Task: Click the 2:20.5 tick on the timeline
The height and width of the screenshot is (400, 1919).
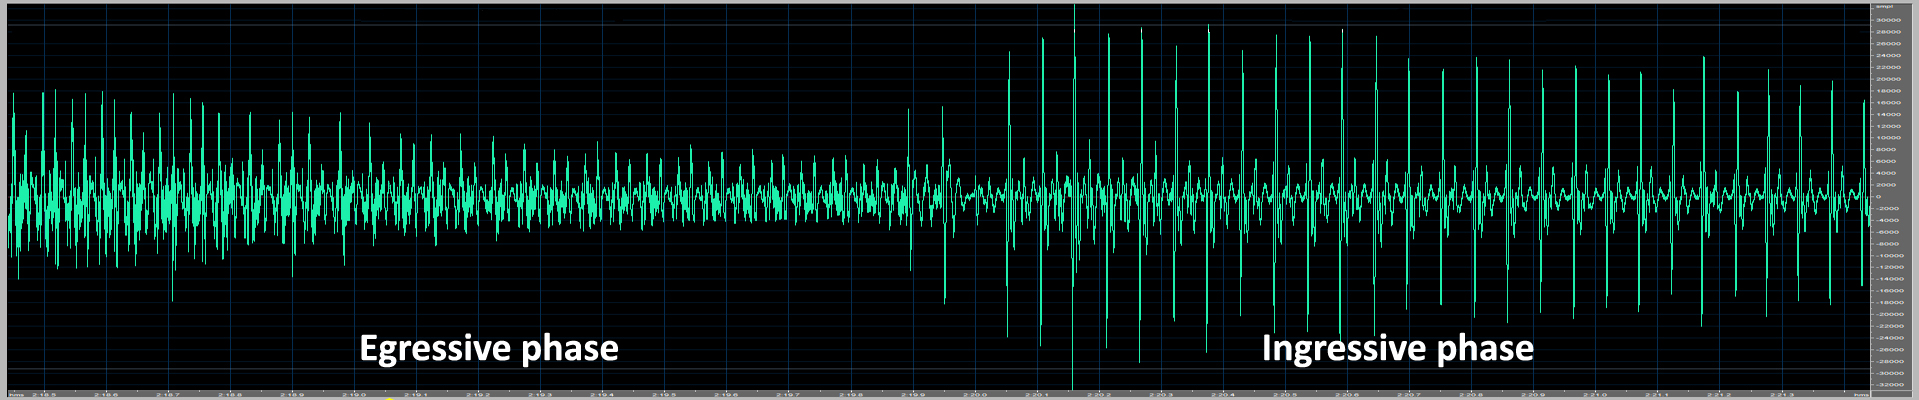Action: click(x=1285, y=394)
